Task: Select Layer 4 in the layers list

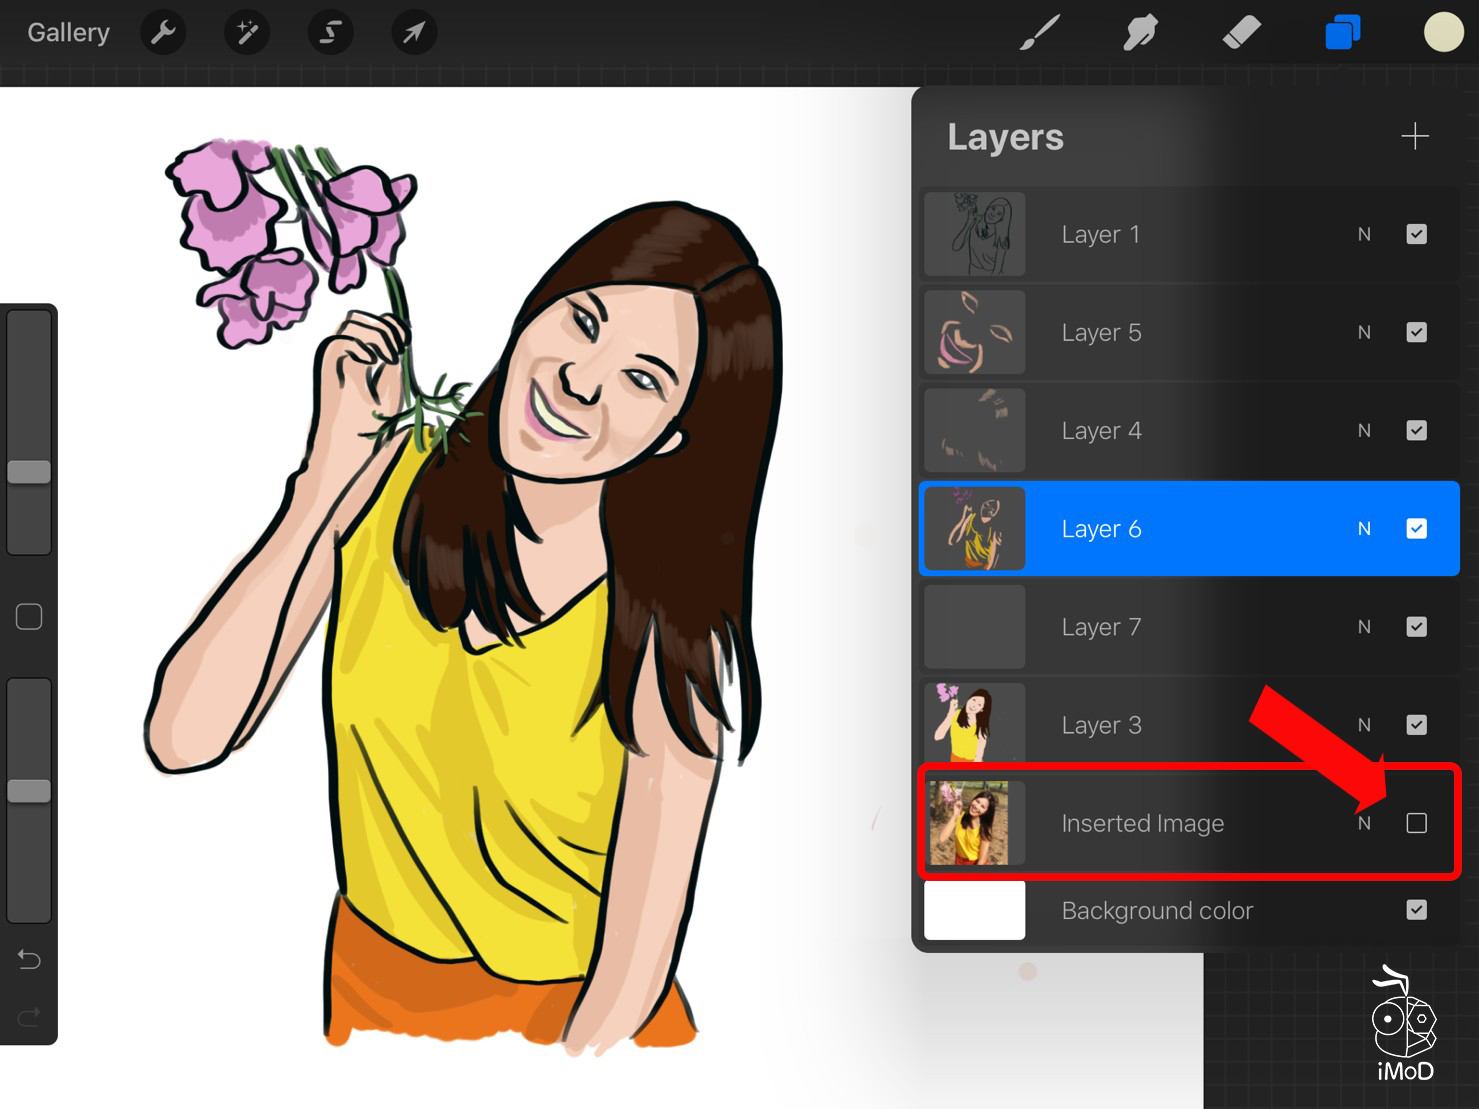Action: point(1100,431)
